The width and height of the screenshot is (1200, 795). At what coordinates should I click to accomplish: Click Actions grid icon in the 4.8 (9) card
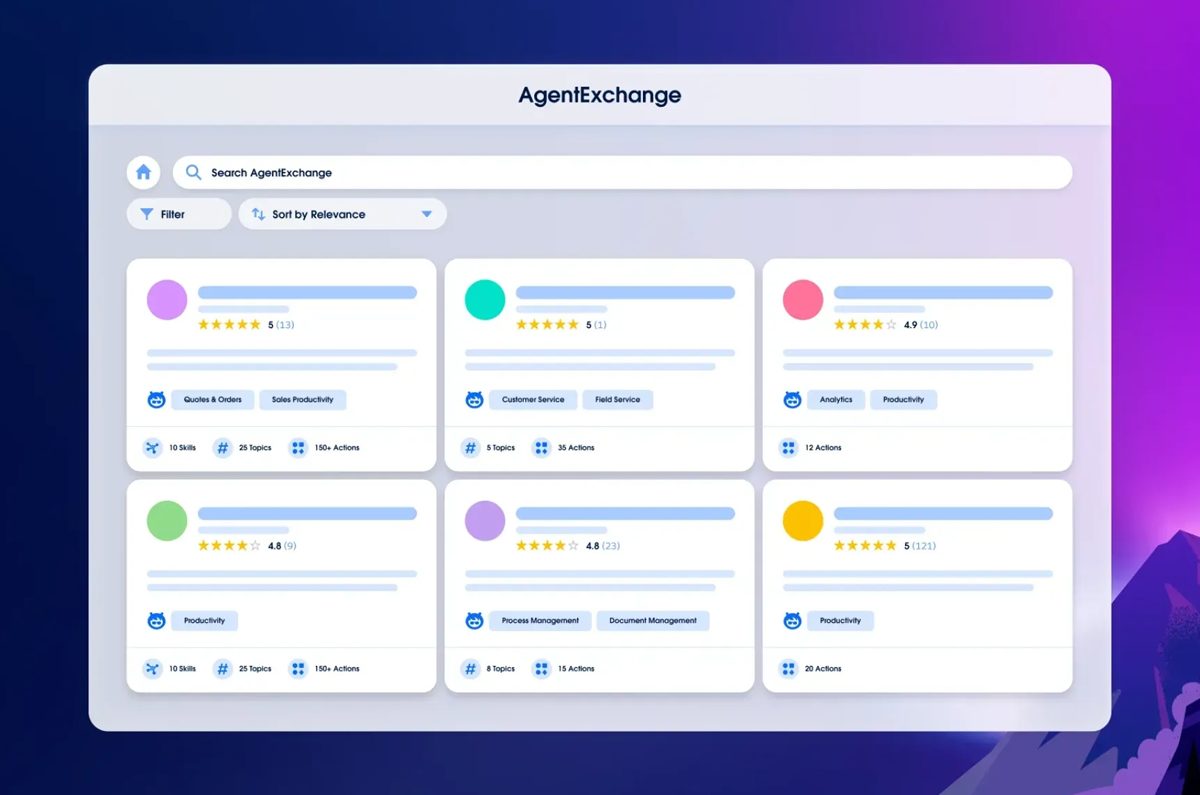coord(298,669)
